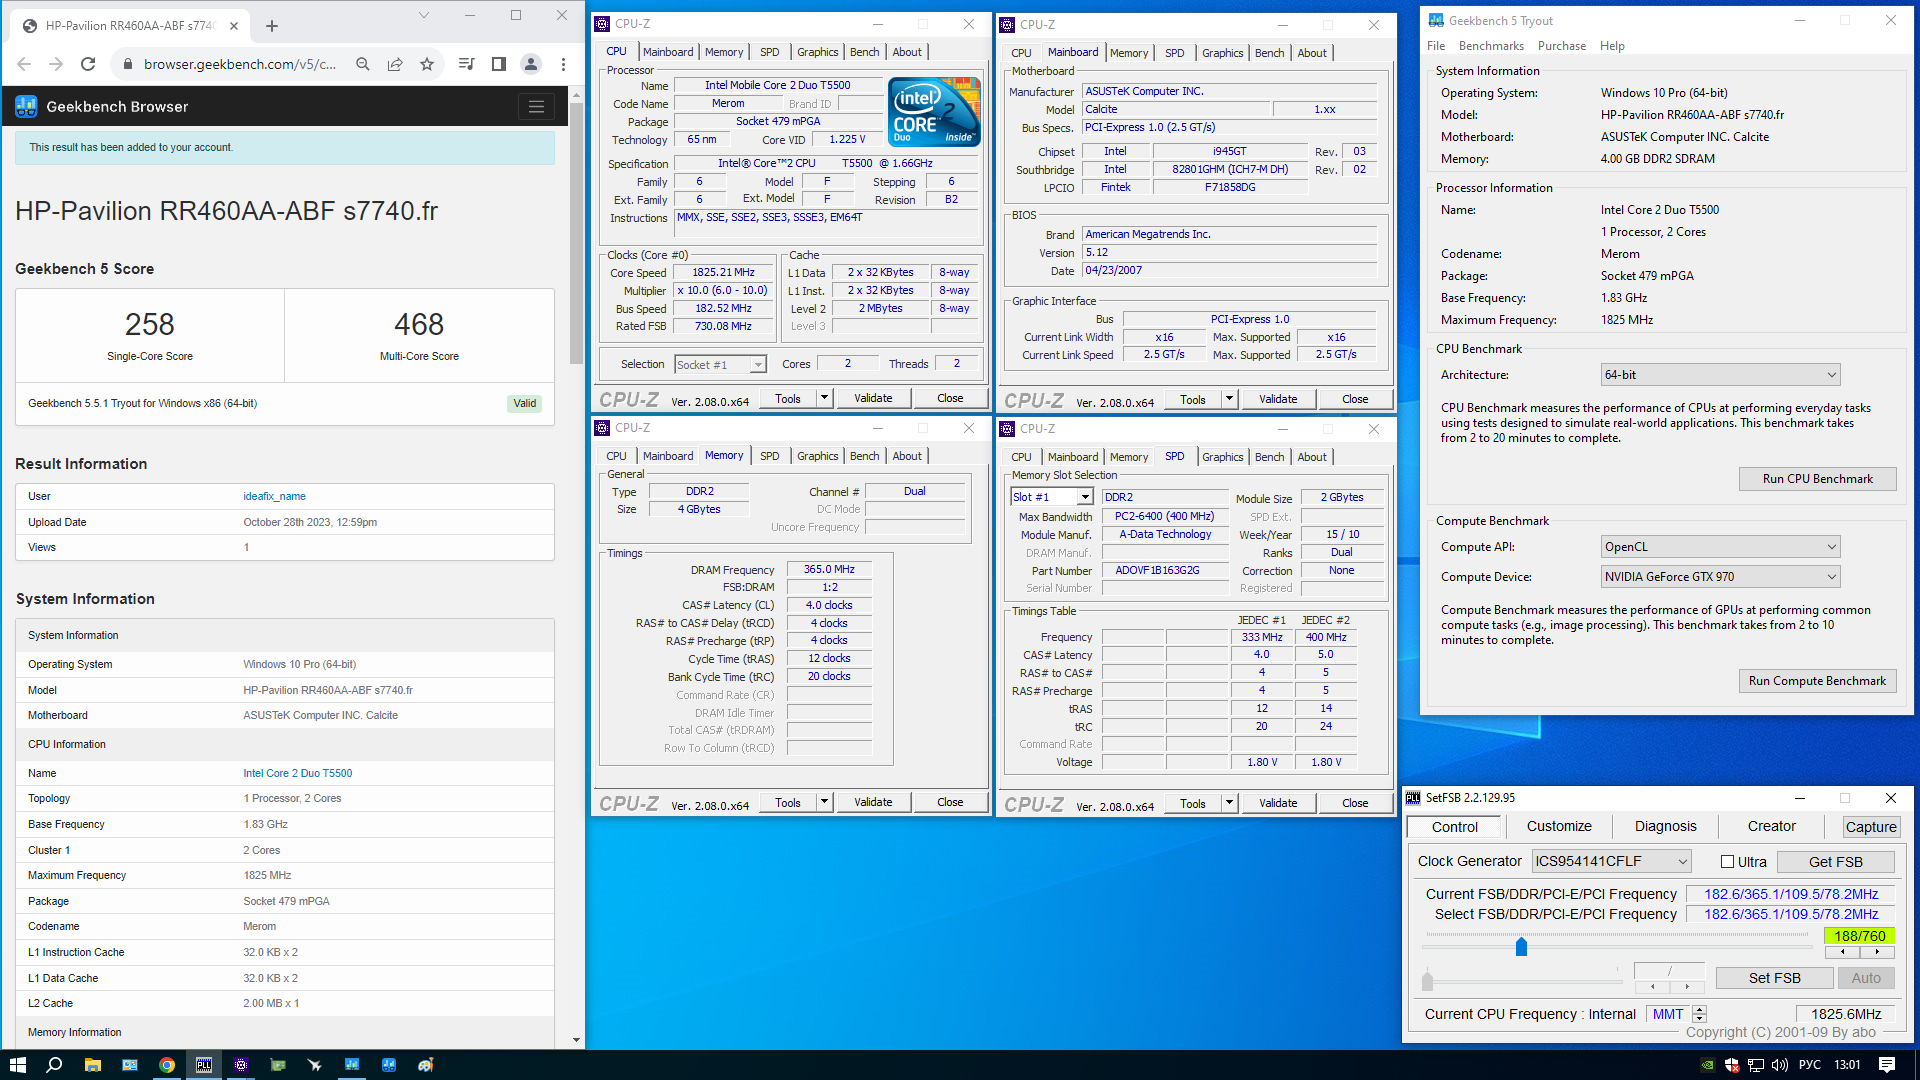Open File menu in Geekbench 5
Image resolution: width=1920 pixels, height=1080 pixels.
click(x=1436, y=46)
